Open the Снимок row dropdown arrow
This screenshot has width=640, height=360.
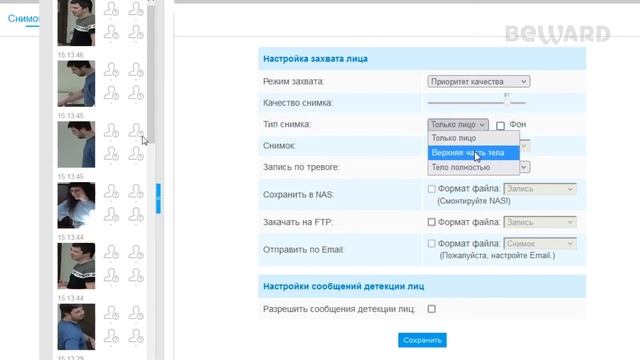524,146
